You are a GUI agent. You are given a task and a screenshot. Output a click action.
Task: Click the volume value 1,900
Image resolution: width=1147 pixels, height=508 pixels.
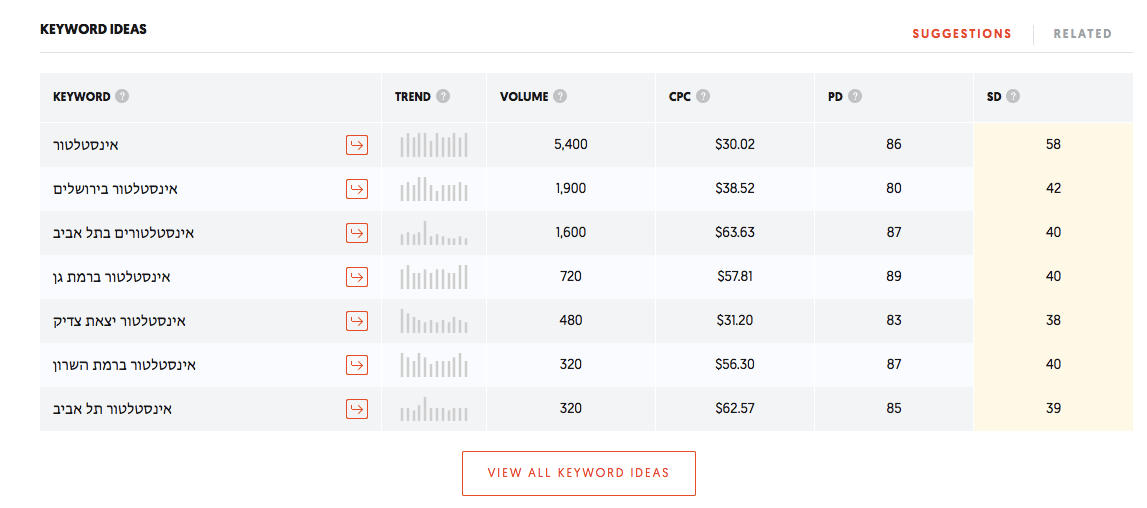click(x=571, y=189)
